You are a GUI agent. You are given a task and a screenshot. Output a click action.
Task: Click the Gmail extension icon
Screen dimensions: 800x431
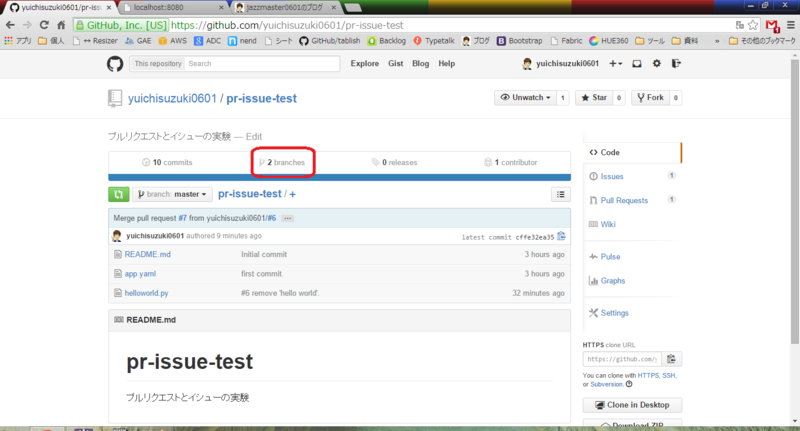point(772,26)
